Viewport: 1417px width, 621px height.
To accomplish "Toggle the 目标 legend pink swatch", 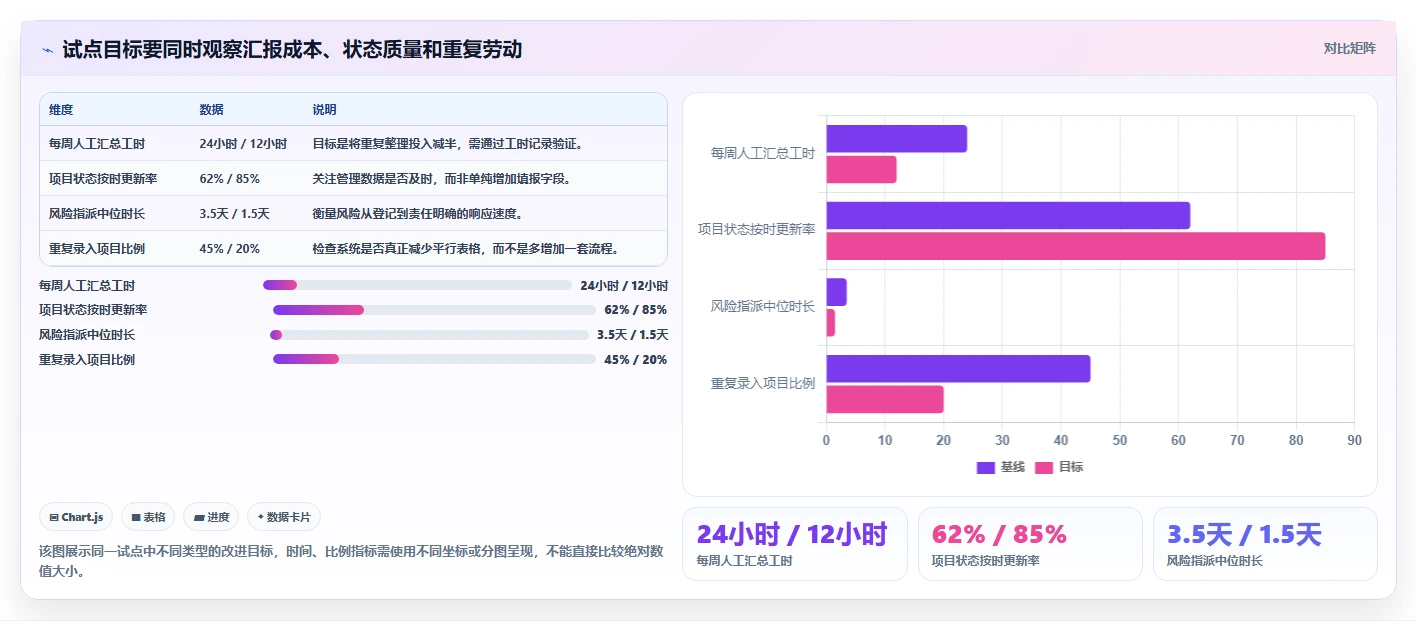I will point(1044,467).
